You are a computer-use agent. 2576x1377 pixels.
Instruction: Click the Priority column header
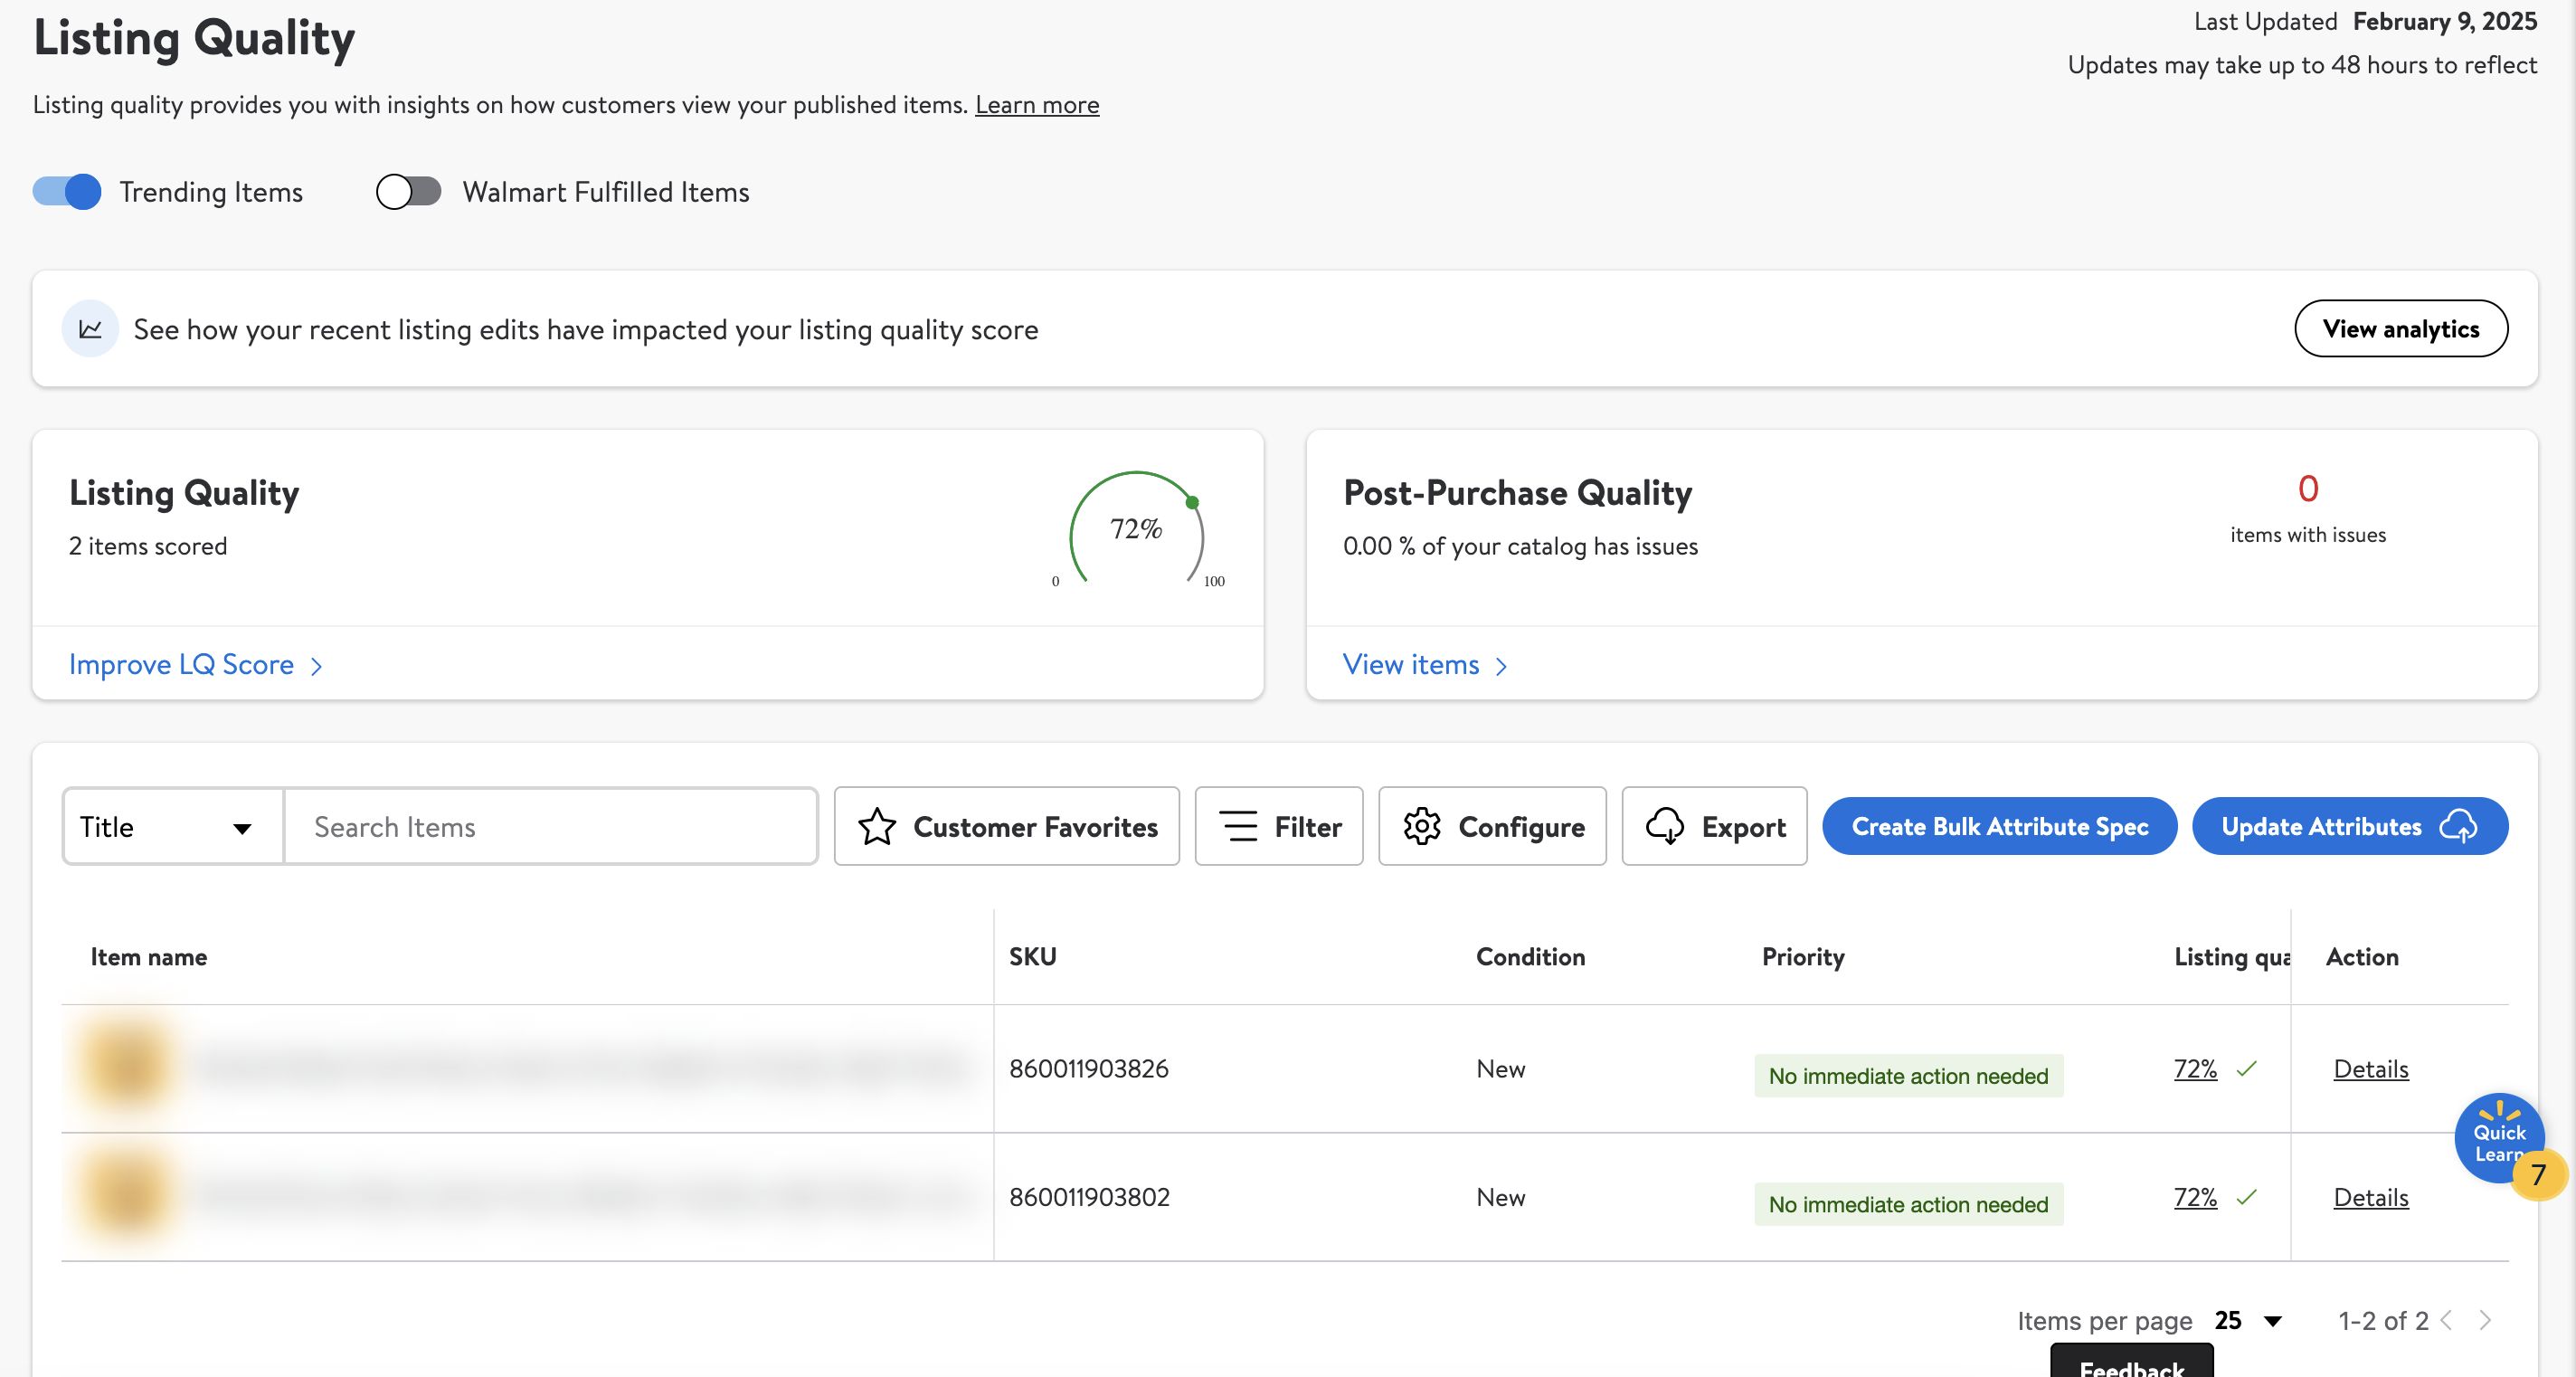(x=1803, y=957)
